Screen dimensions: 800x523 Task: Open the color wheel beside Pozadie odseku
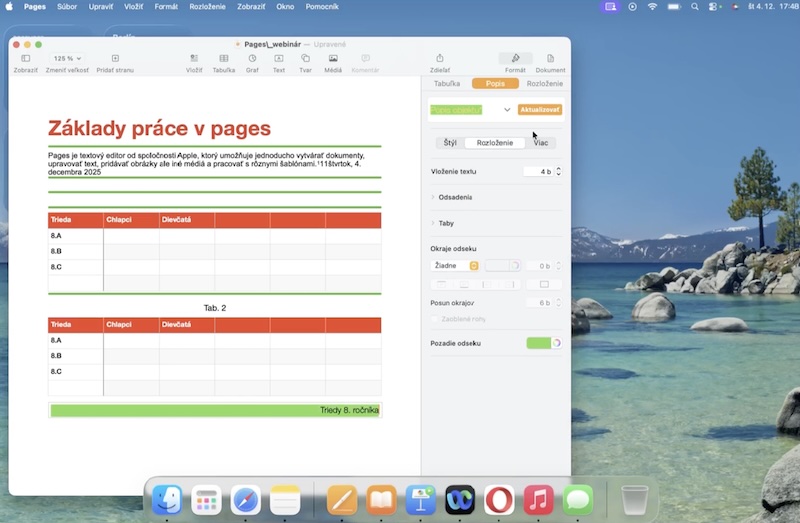(556, 343)
